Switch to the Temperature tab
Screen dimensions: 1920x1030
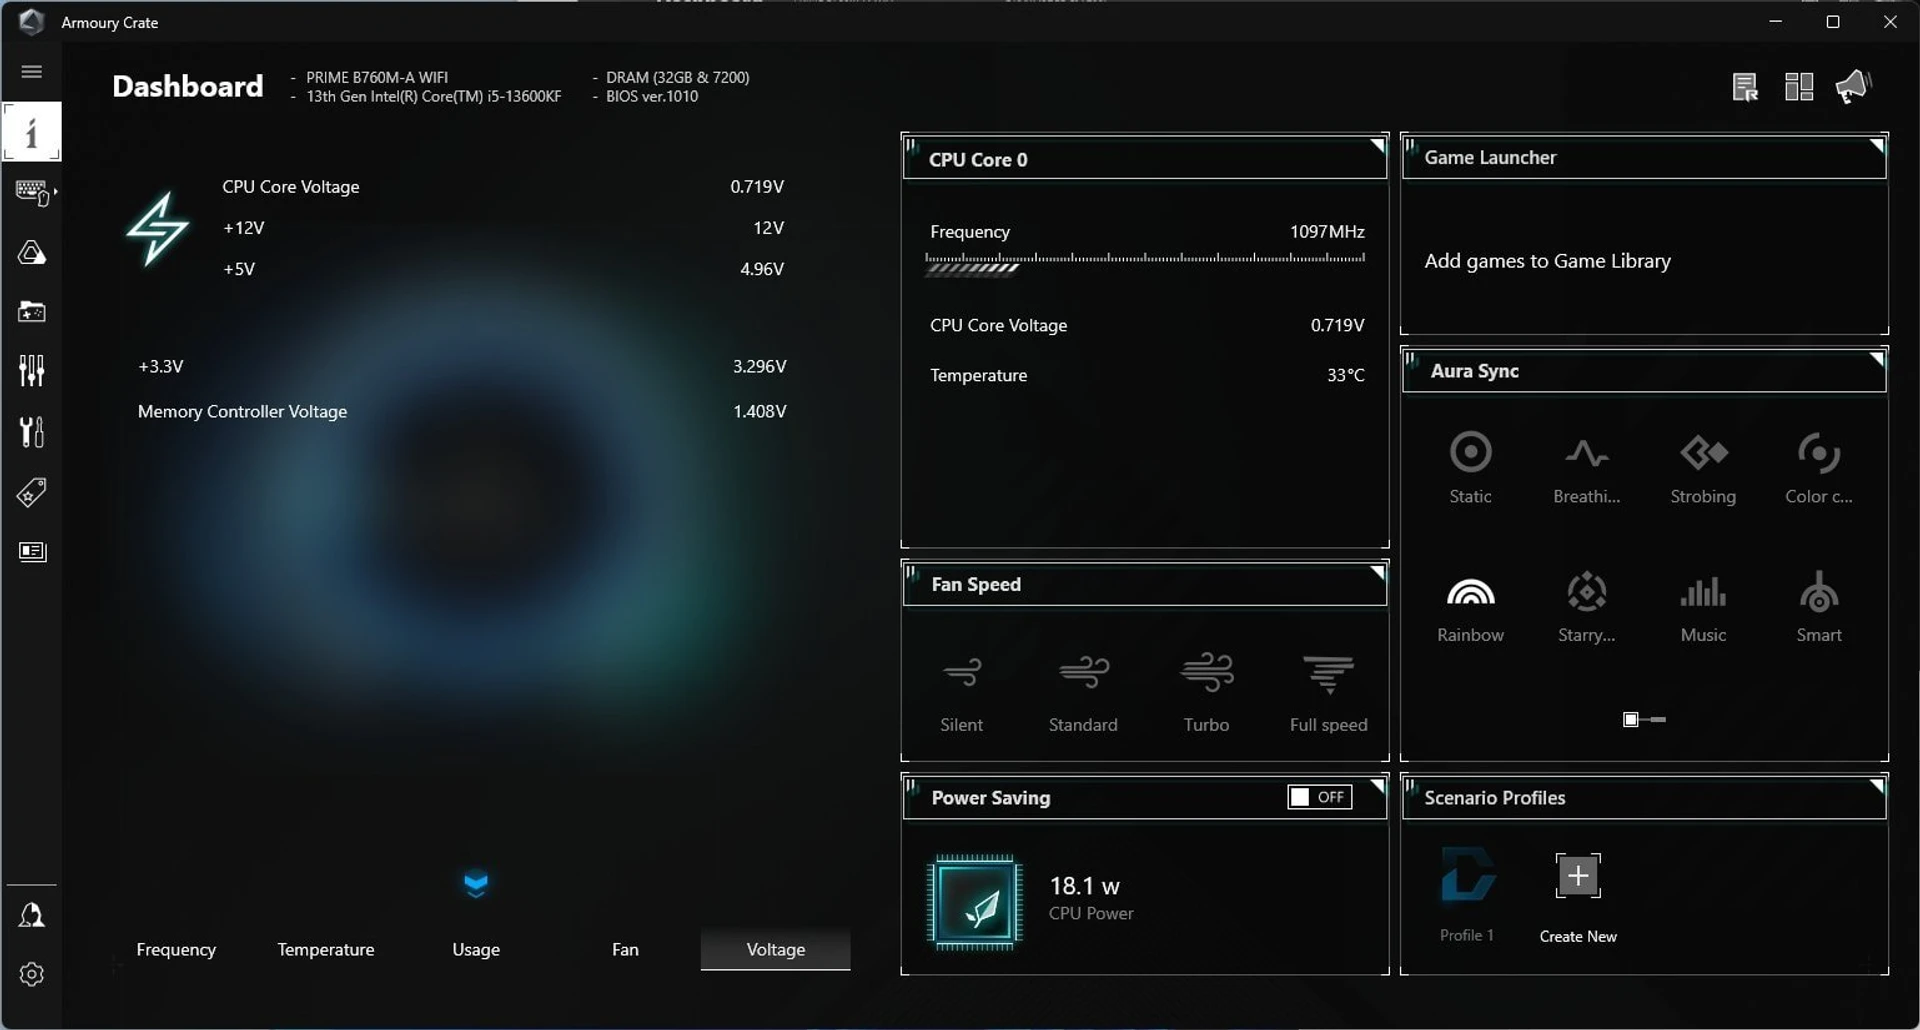(326, 949)
